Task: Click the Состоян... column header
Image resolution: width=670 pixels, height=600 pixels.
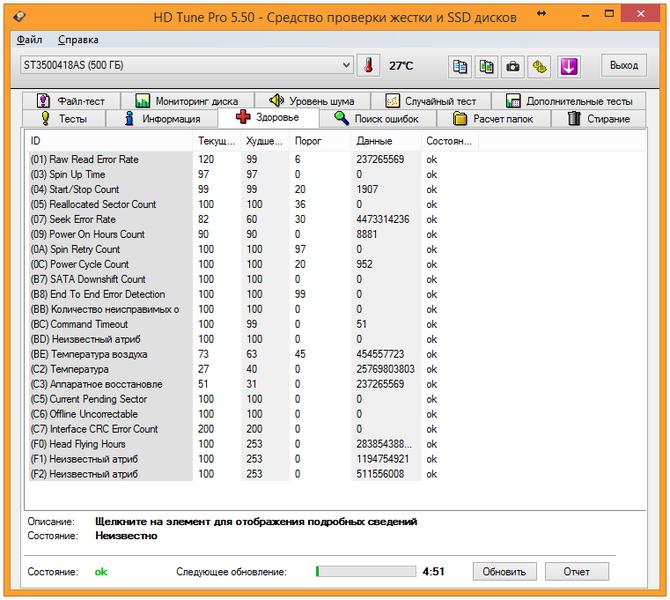Action: coord(450,141)
